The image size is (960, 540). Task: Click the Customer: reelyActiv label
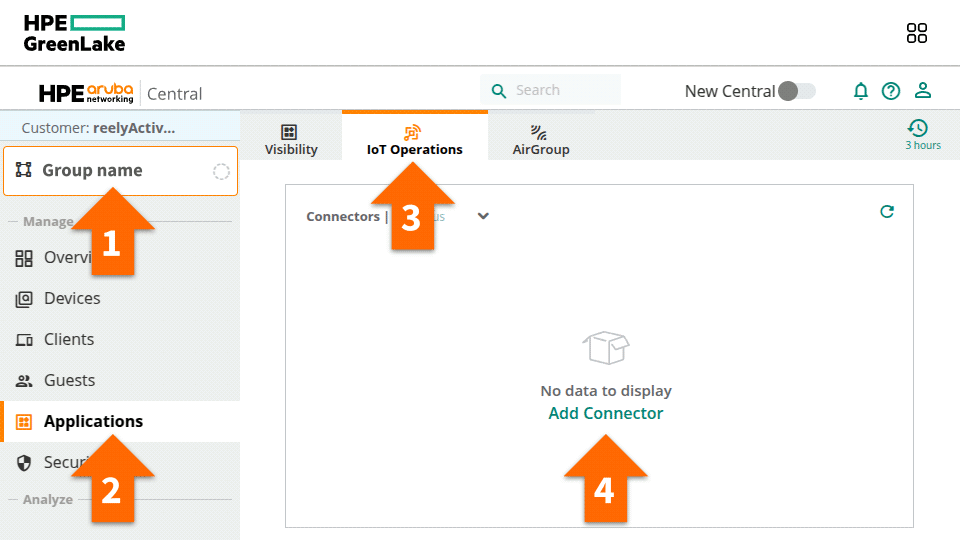(98, 128)
